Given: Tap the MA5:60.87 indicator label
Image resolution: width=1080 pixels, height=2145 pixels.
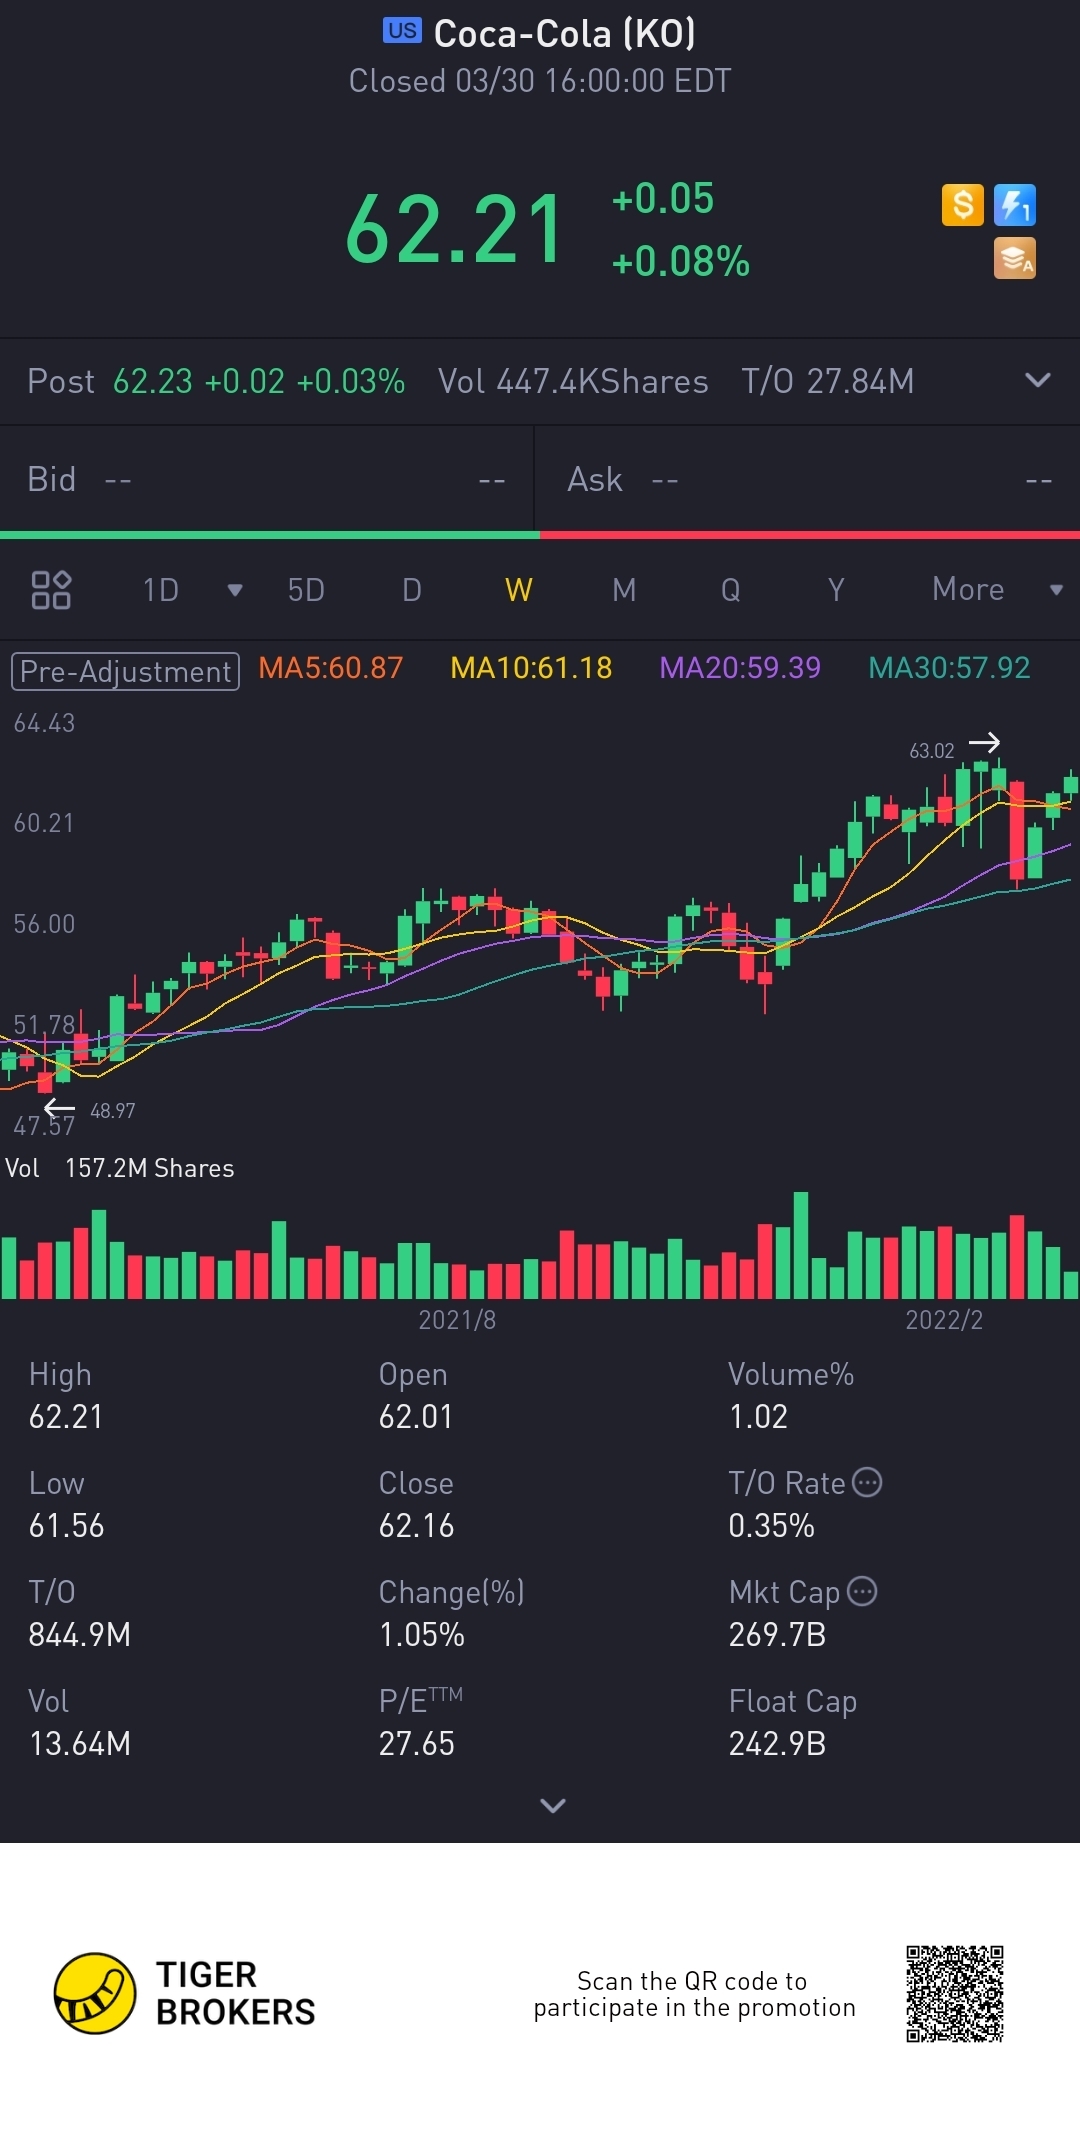Looking at the screenshot, I should [x=330, y=668].
